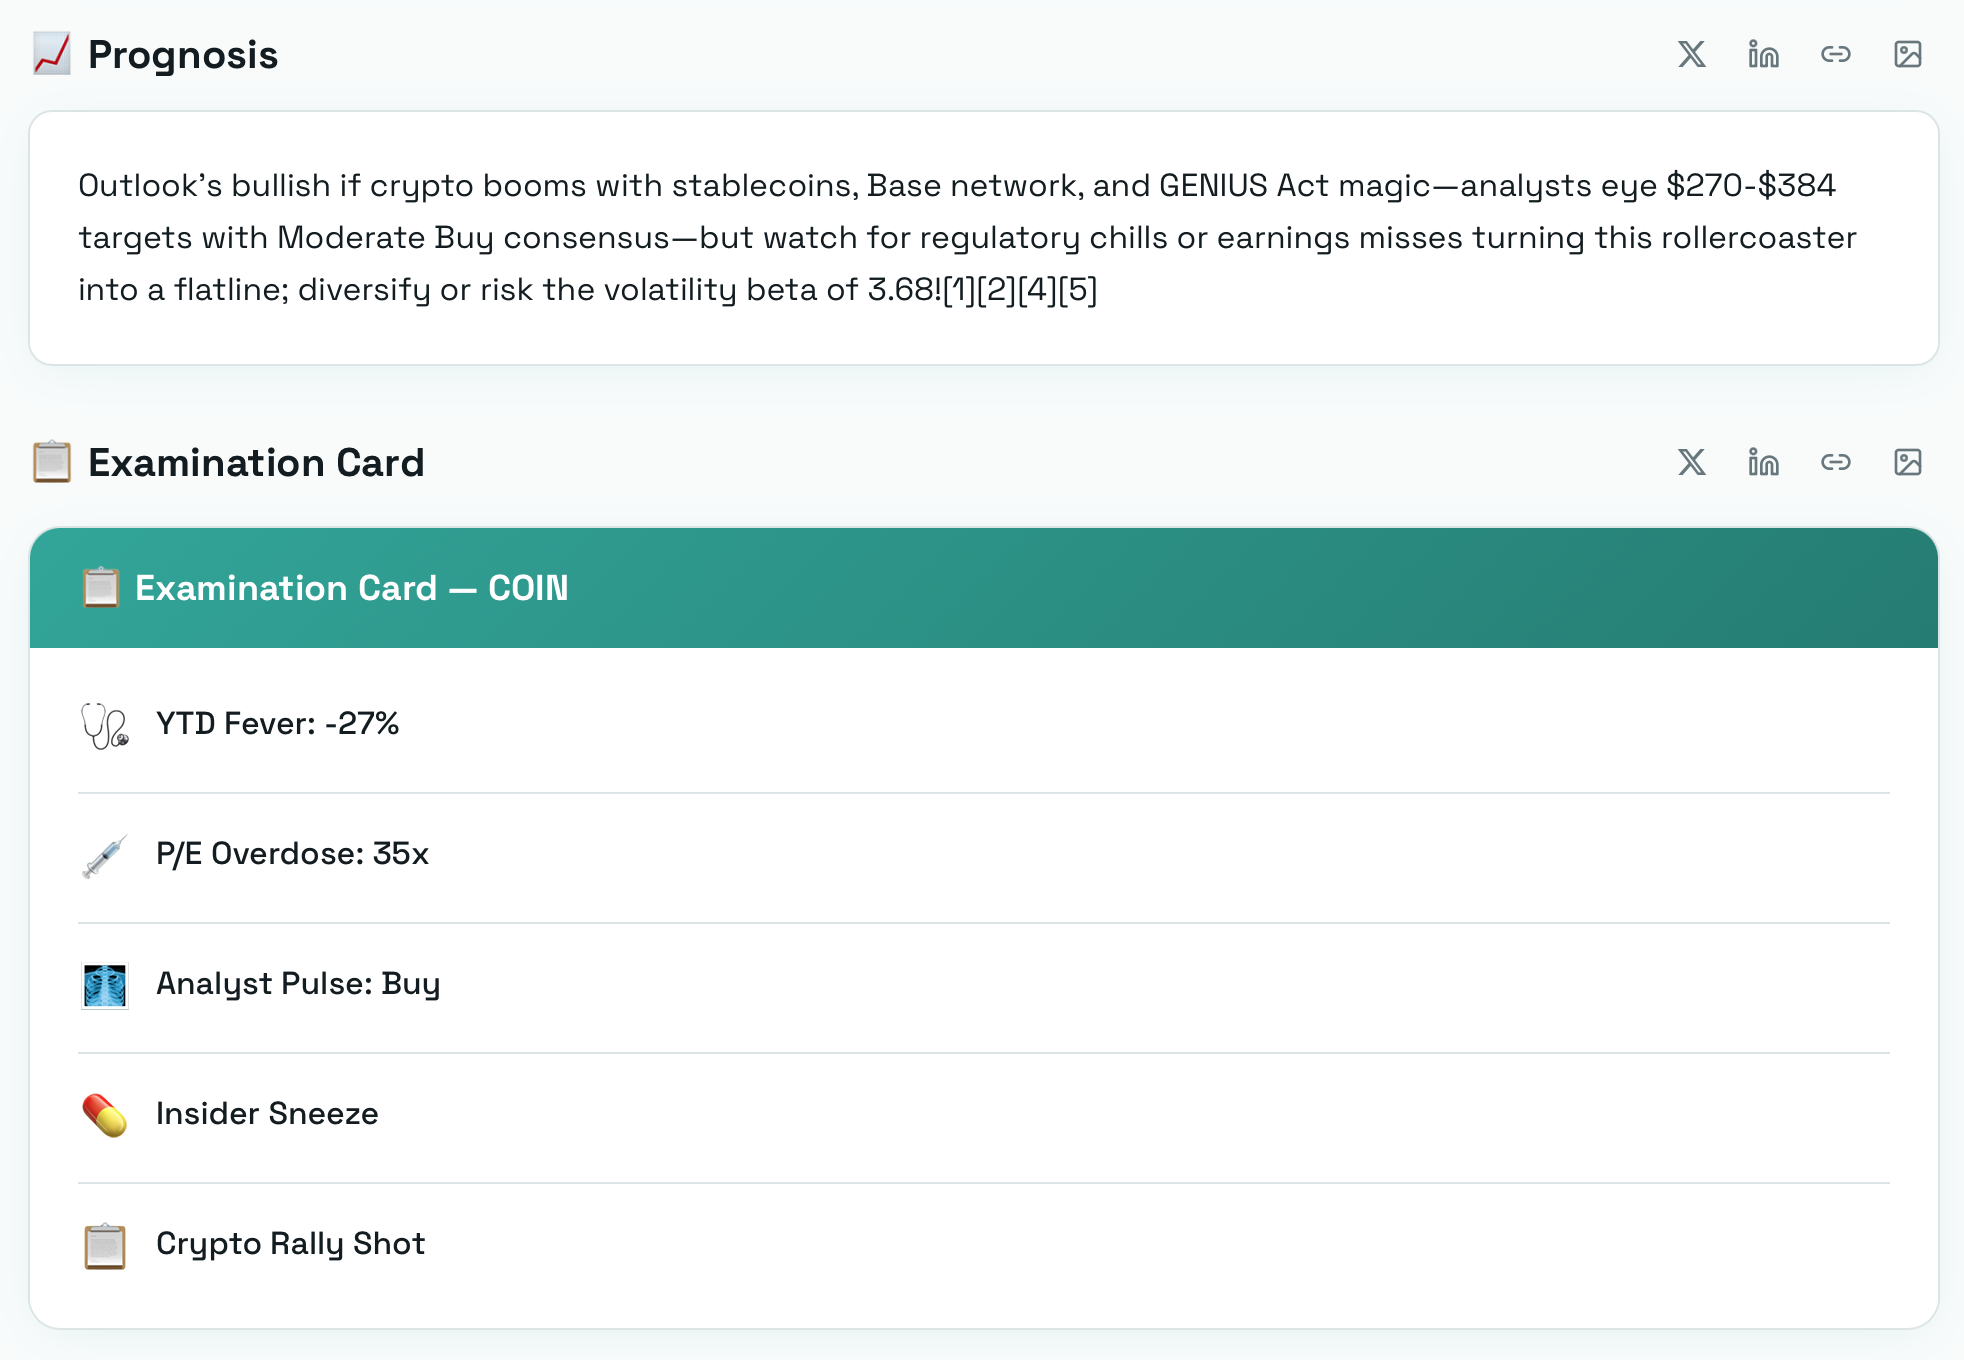
Task: Copy link to Examination Card
Action: 1835,462
